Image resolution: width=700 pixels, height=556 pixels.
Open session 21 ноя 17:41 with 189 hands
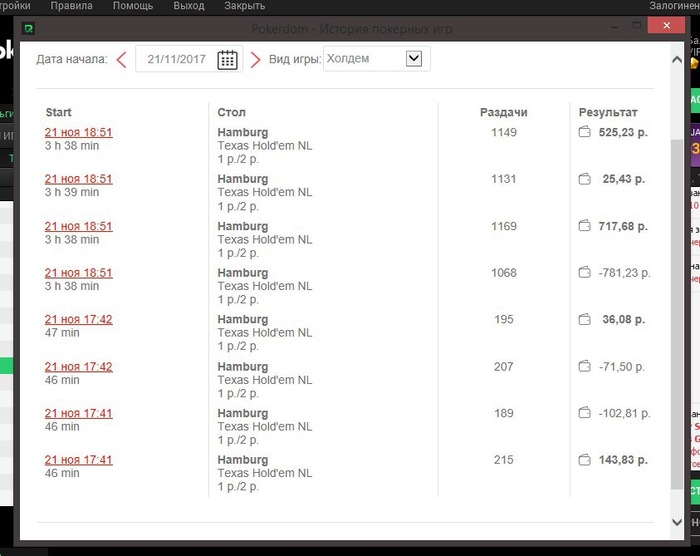pyautogui.click(x=79, y=413)
